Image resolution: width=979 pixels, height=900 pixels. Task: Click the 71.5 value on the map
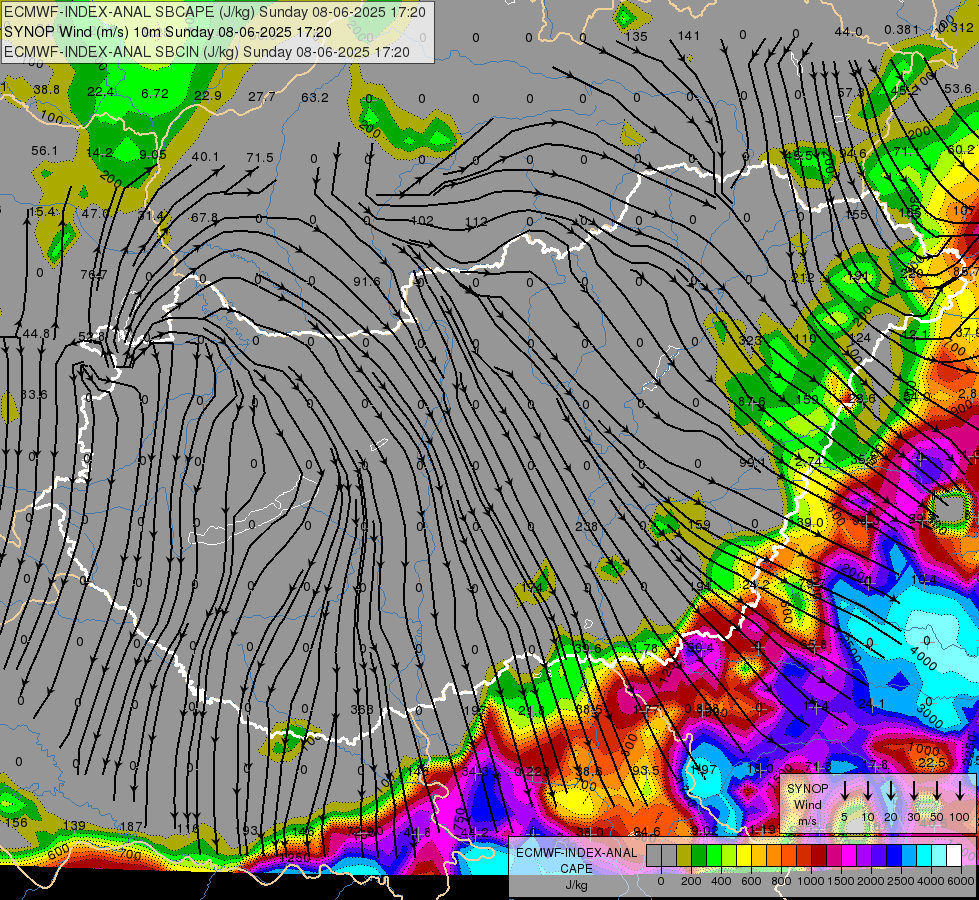(x=260, y=157)
